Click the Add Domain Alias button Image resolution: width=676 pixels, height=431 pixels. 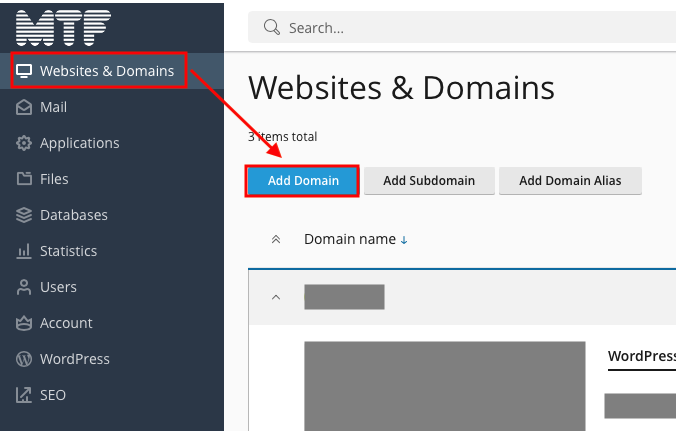[570, 181]
